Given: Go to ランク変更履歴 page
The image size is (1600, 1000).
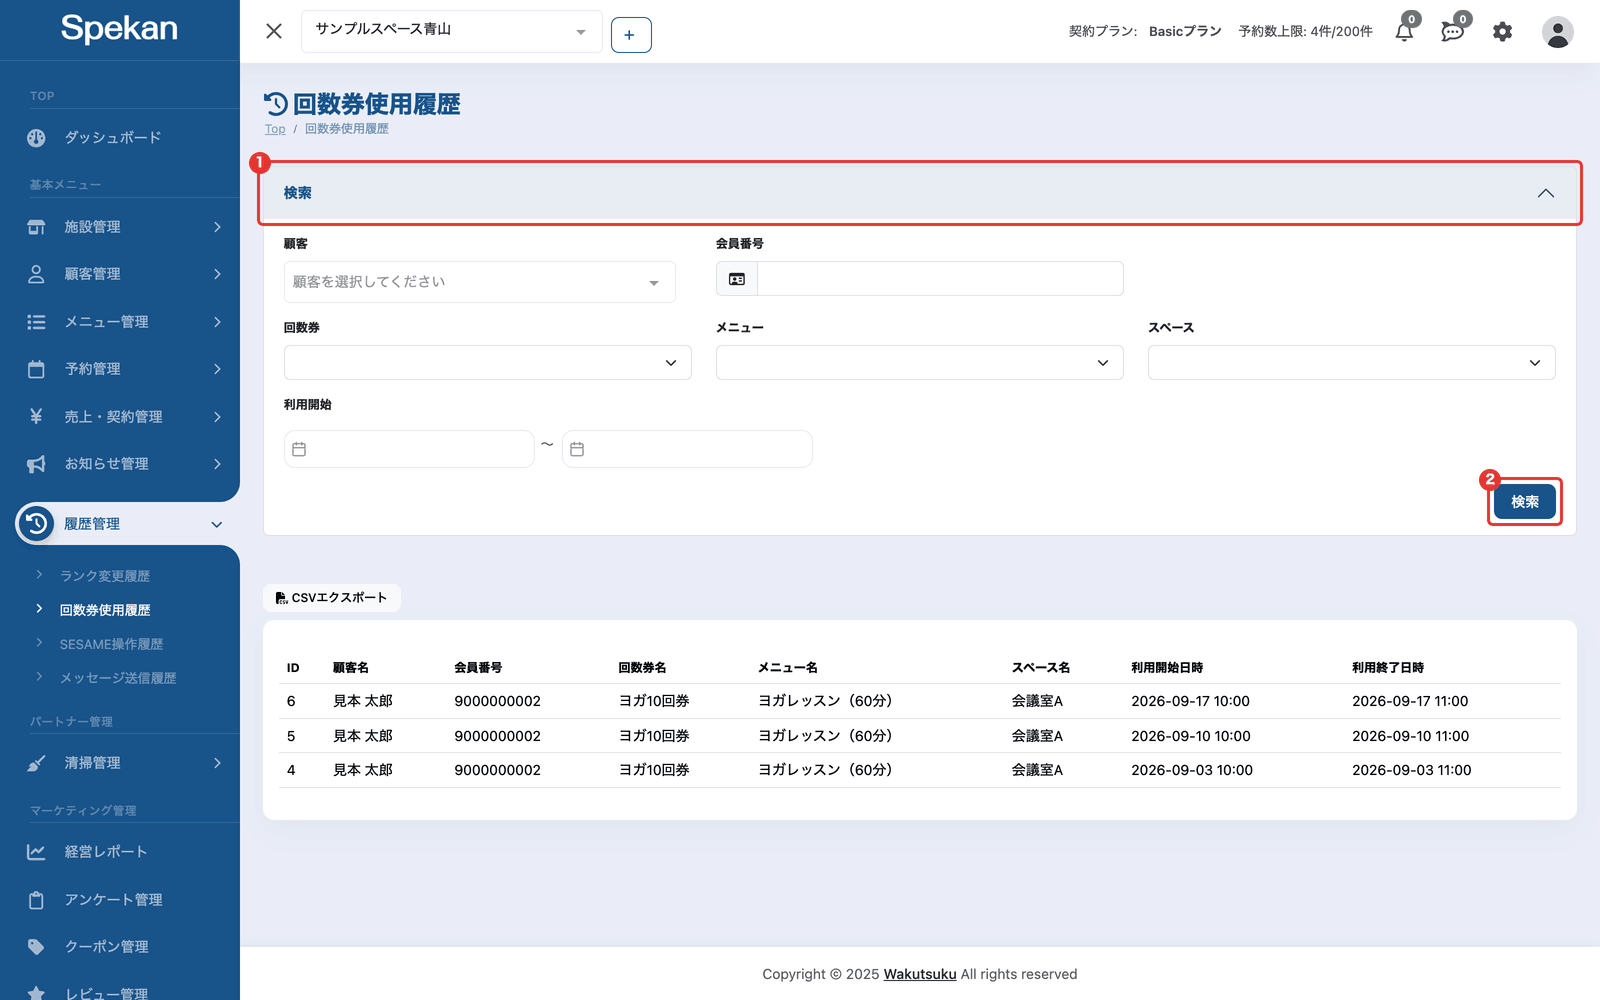Looking at the screenshot, I should click(x=105, y=576).
